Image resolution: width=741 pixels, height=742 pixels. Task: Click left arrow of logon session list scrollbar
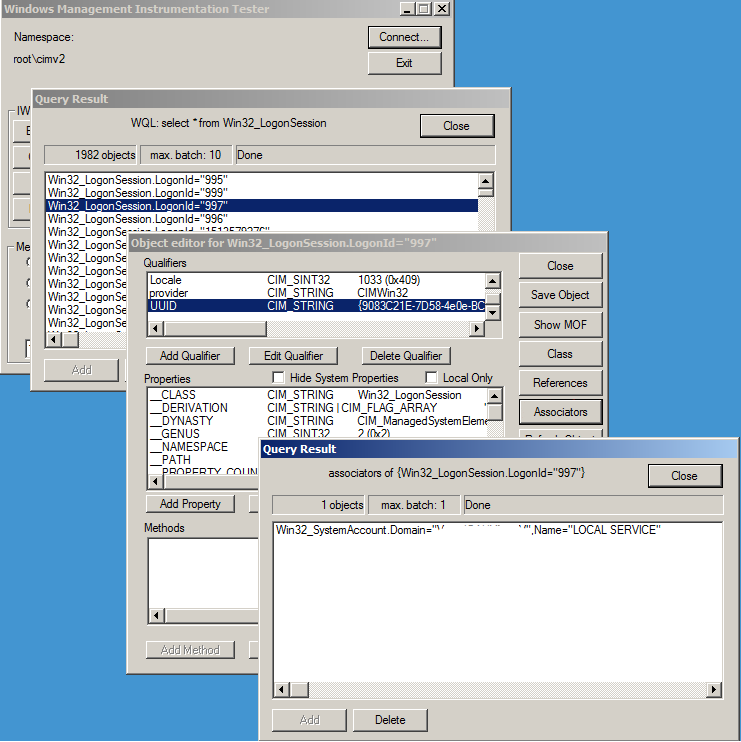(54, 339)
